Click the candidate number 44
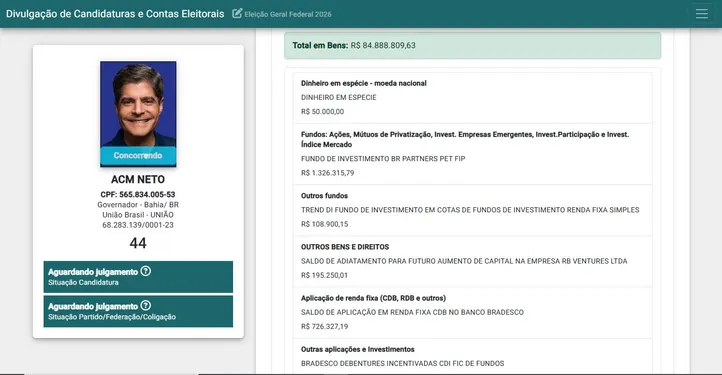The image size is (722, 375). pyautogui.click(x=138, y=243)
